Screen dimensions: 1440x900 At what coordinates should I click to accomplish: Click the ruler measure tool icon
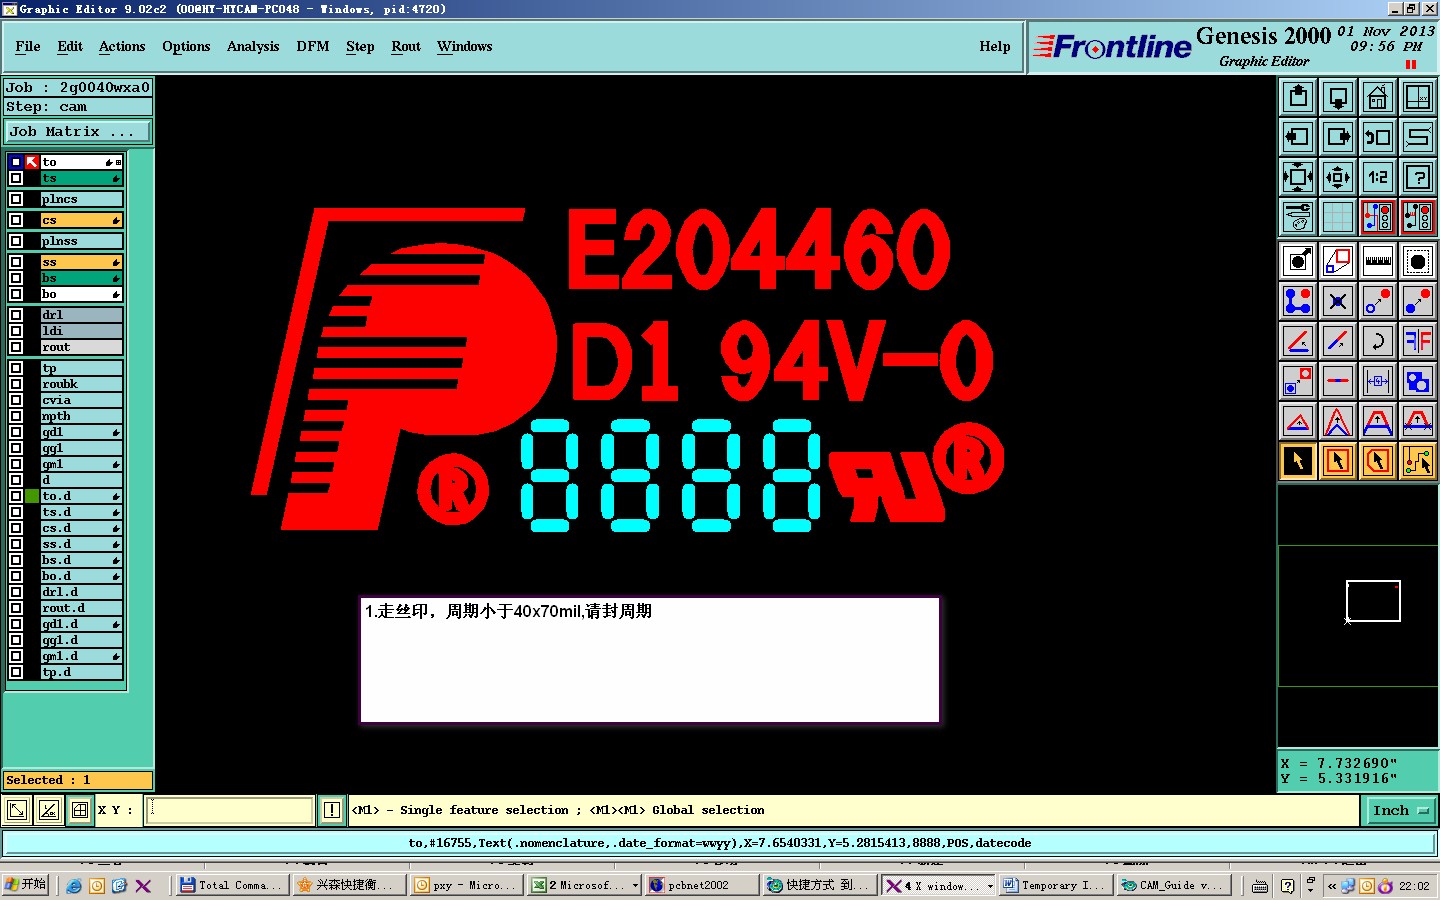click(1378, 261)
